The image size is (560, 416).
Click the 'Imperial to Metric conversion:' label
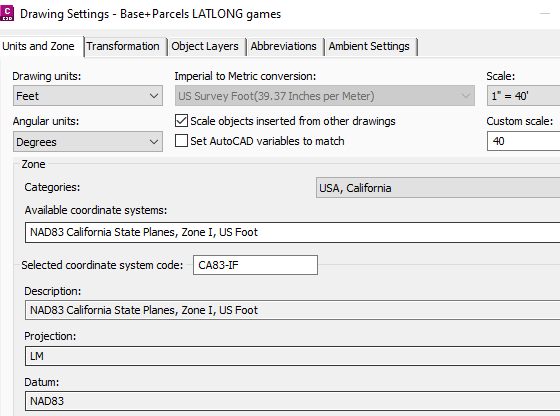pyautogui.click(x=245, y=76)
